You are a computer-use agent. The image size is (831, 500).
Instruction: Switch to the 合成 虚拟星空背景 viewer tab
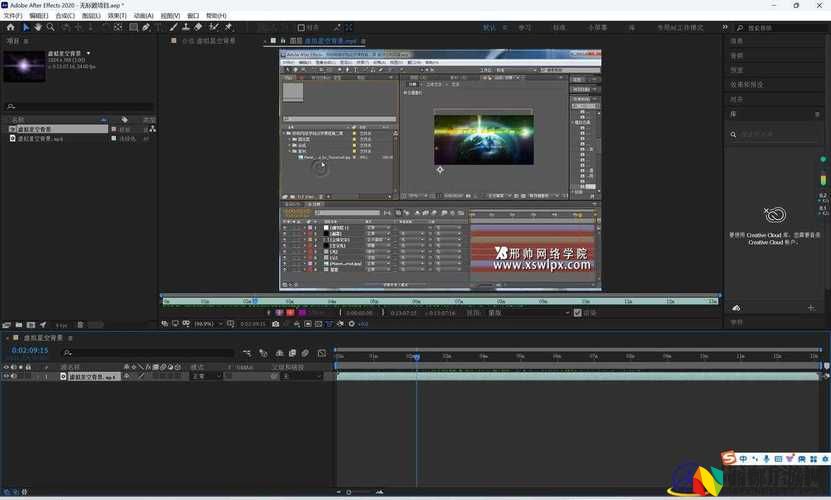(208, 41)
